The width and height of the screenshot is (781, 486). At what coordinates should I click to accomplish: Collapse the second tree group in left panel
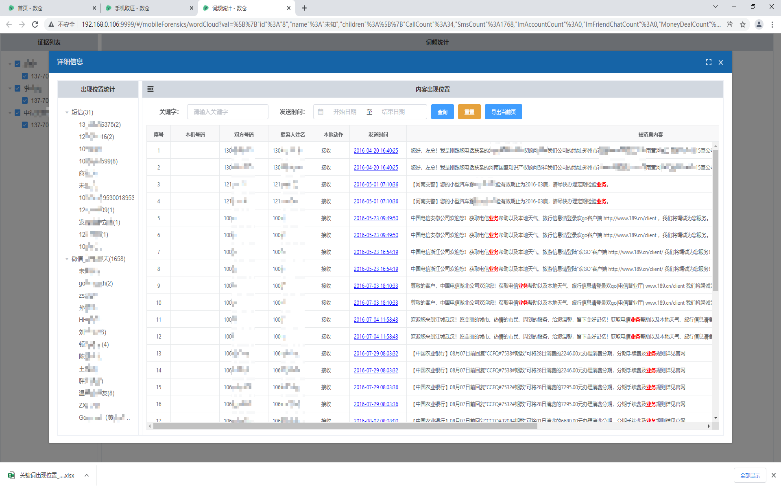pyautogui.click(x=67, y=260)
